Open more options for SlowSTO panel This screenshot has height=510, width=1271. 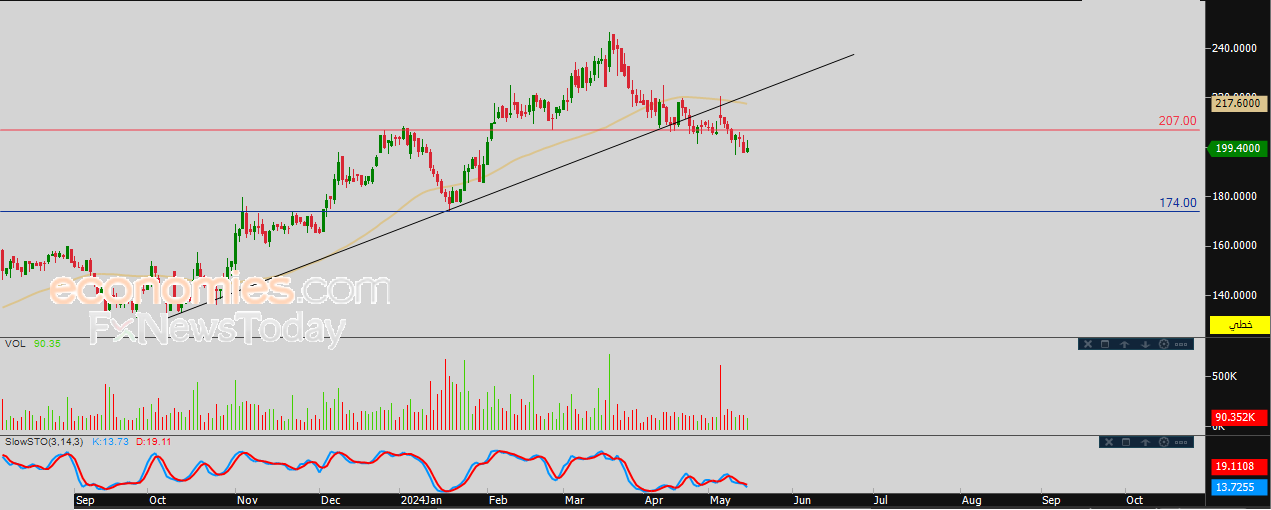pyautogui.click(x=1181, y=442)
